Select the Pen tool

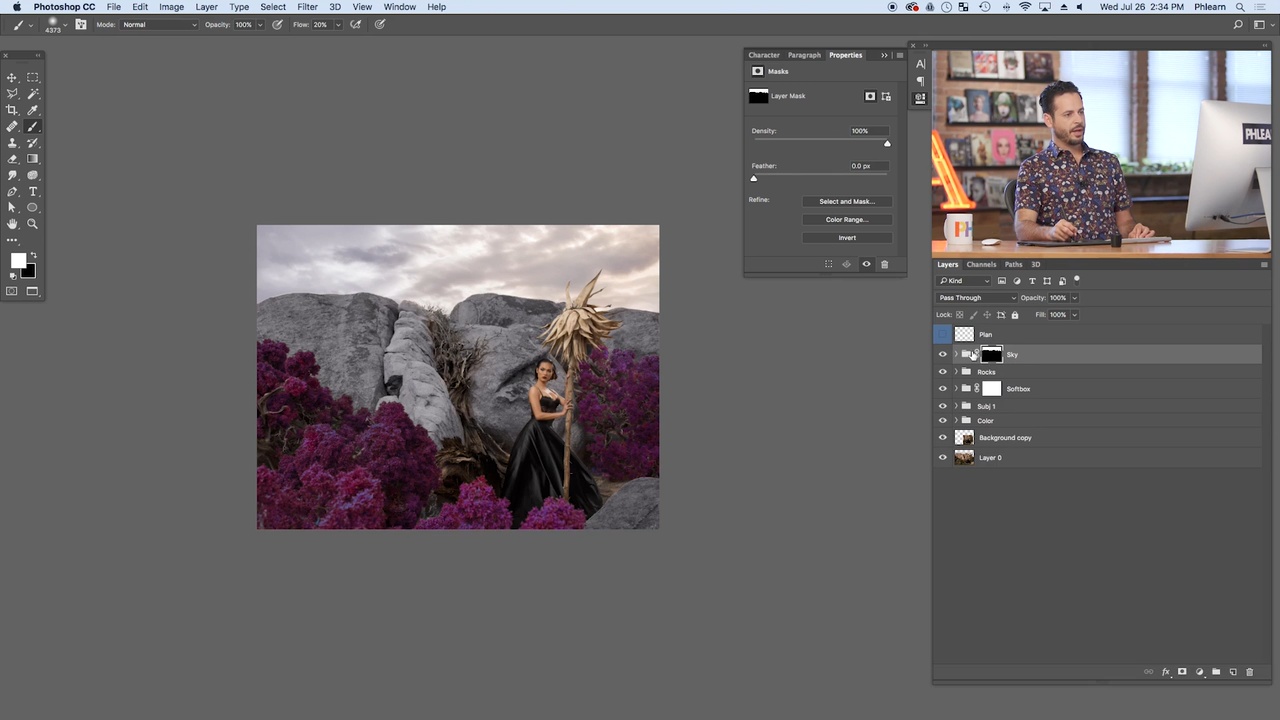coord(12,191)
